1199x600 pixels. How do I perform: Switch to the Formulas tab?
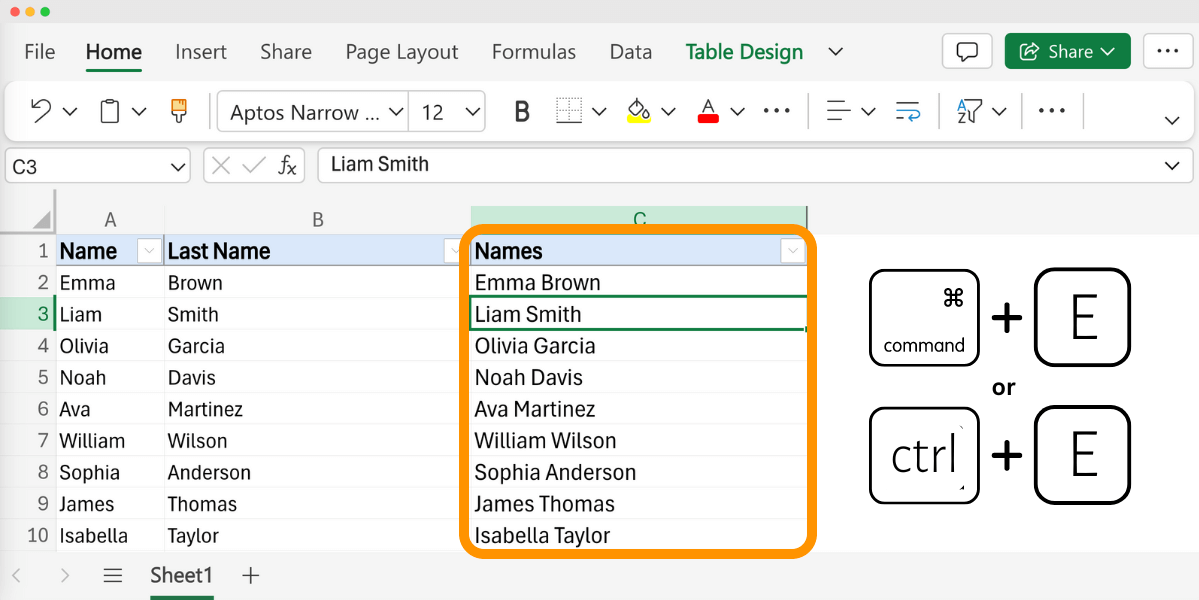tap(533, 51)
